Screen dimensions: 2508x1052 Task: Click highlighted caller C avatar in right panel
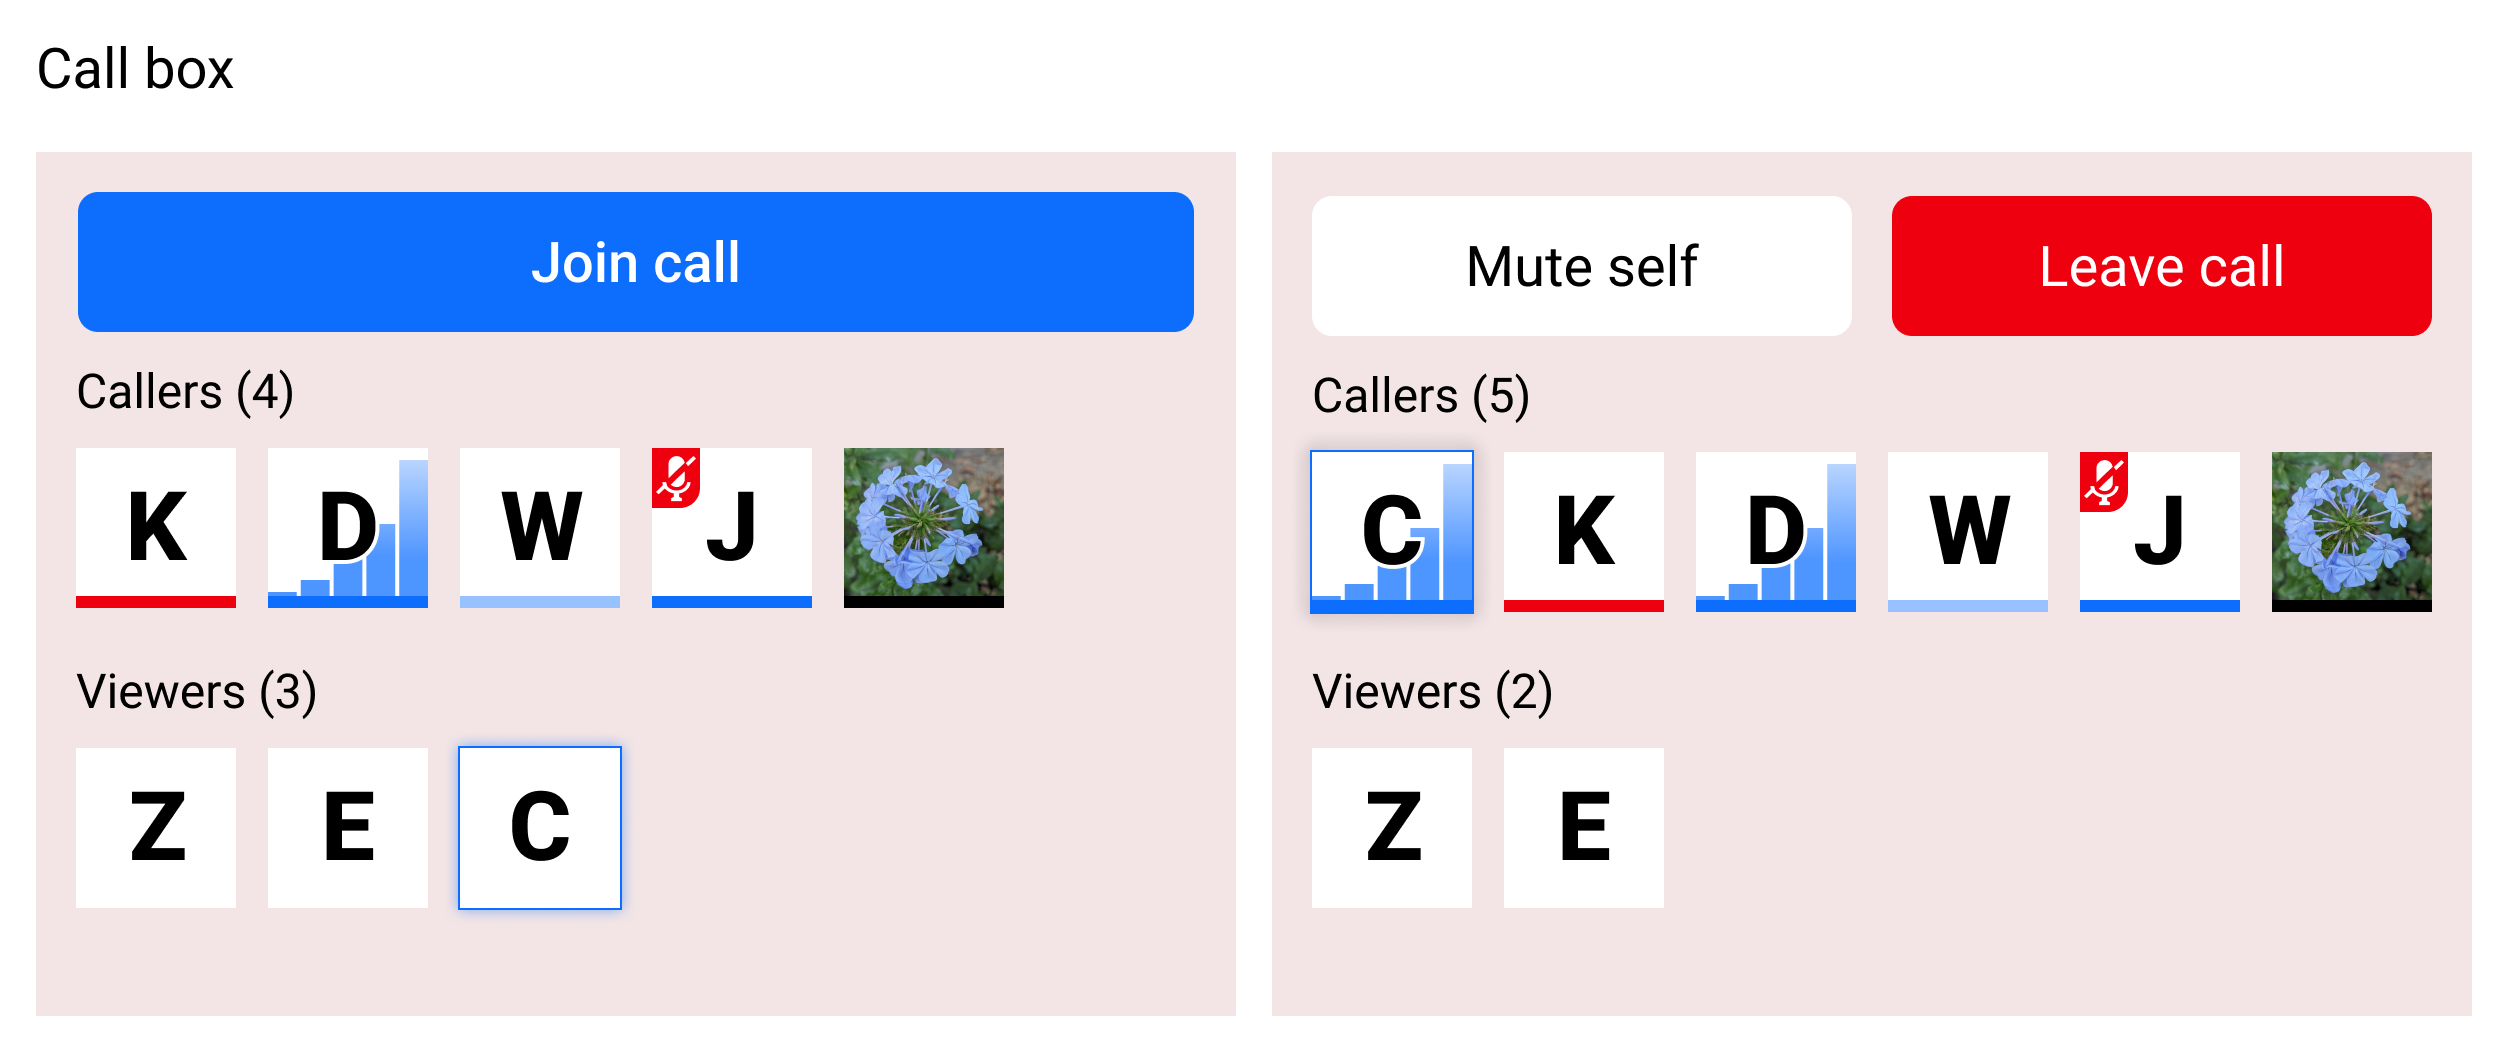coord(1392,531)
